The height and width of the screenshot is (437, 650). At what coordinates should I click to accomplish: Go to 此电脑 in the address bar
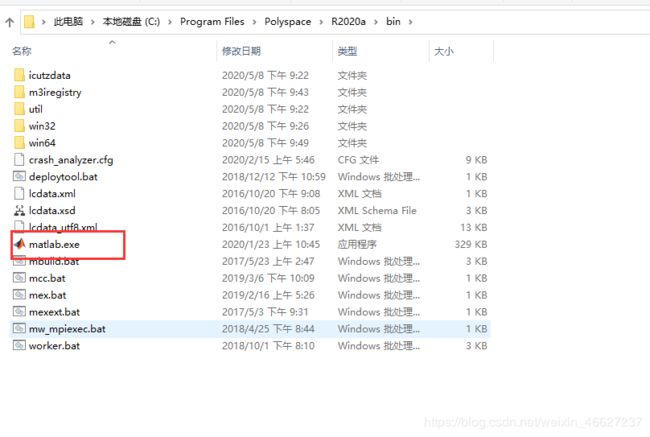point(68,22)
